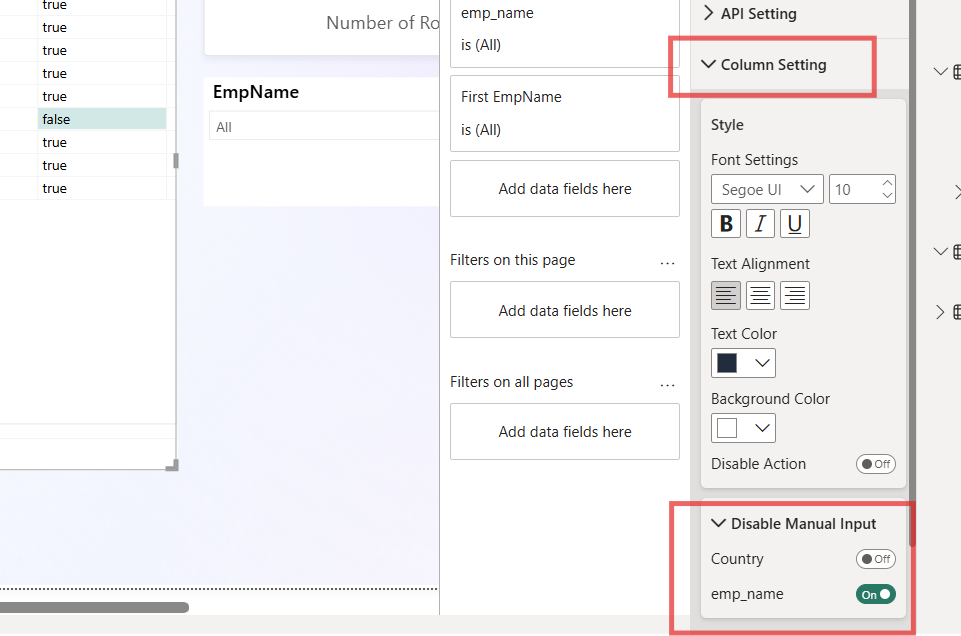Toggle bold font style
Screen dimensions: 961x636
pos(726,224)
